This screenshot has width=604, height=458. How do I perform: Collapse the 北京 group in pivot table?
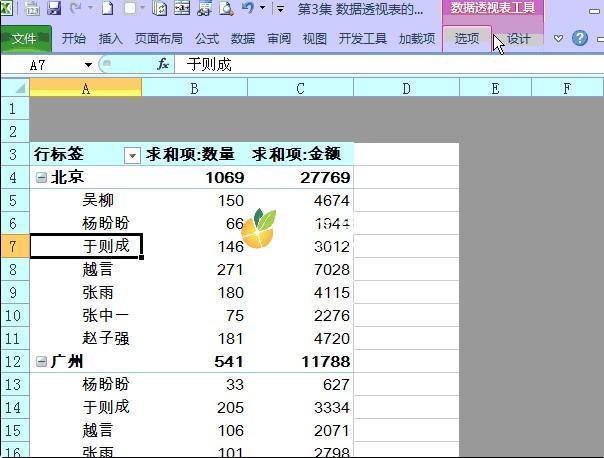click(x=40, y=177)
